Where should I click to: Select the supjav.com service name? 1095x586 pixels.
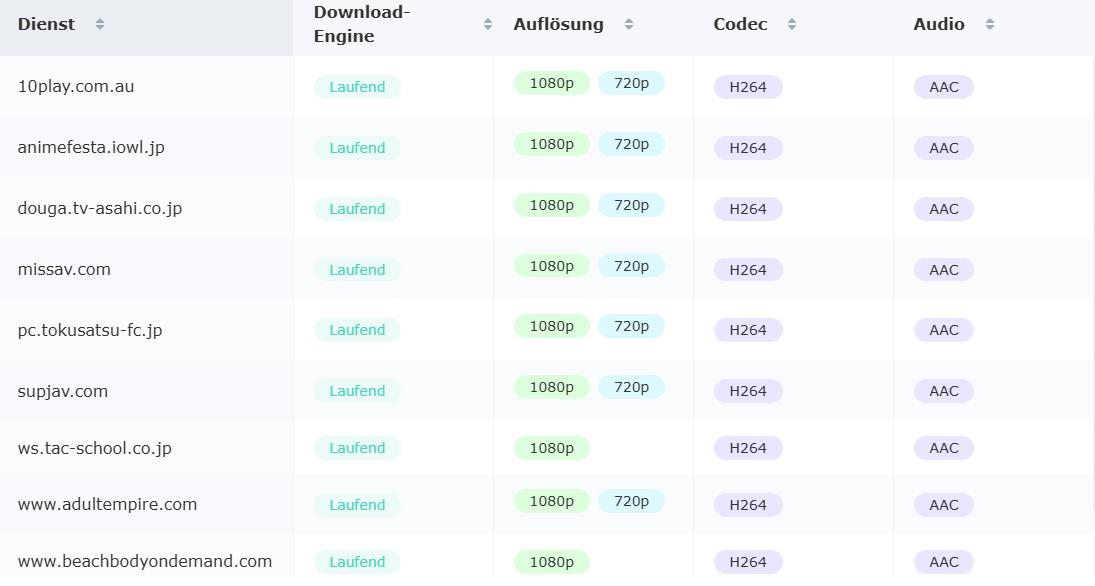[x=63, y=391]
